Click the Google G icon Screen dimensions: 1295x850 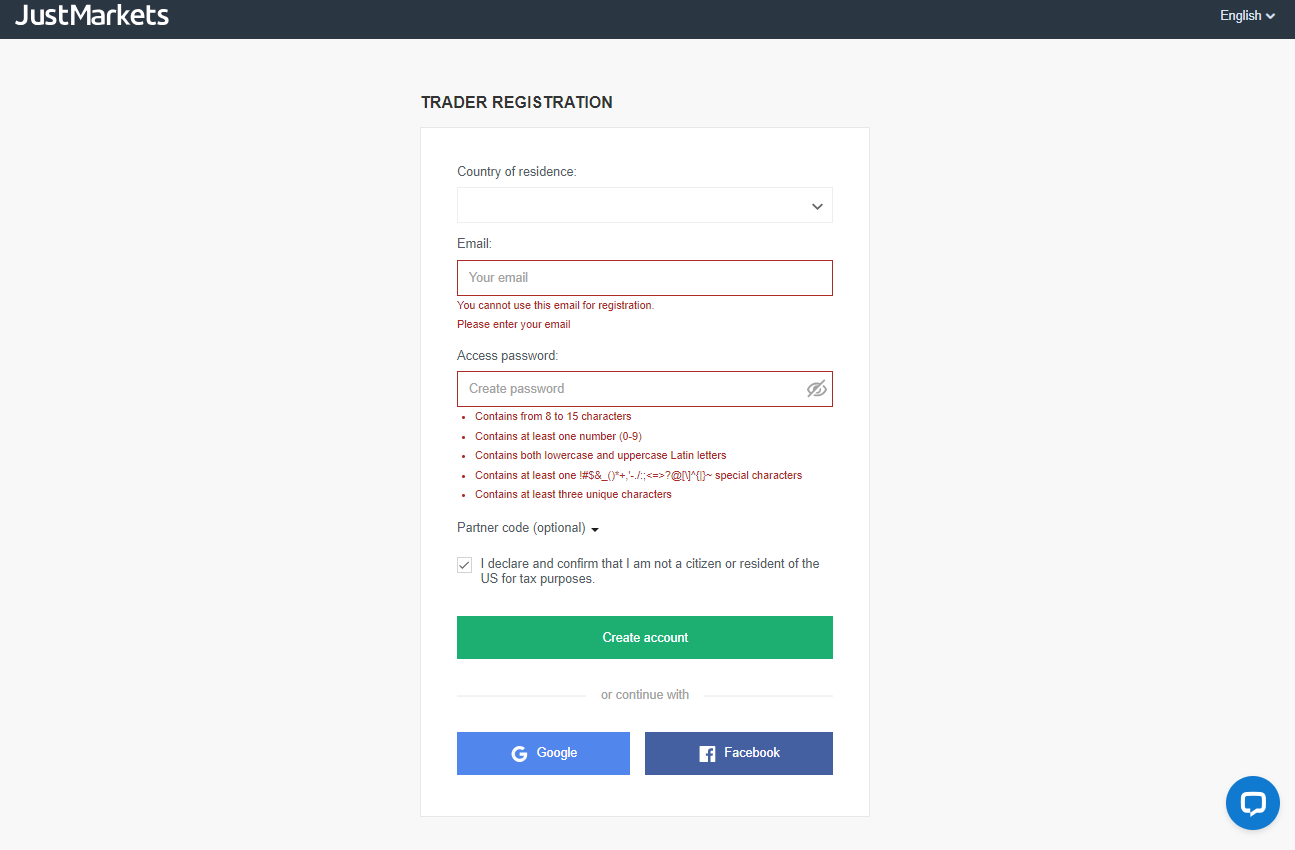[x=520, y=753]
